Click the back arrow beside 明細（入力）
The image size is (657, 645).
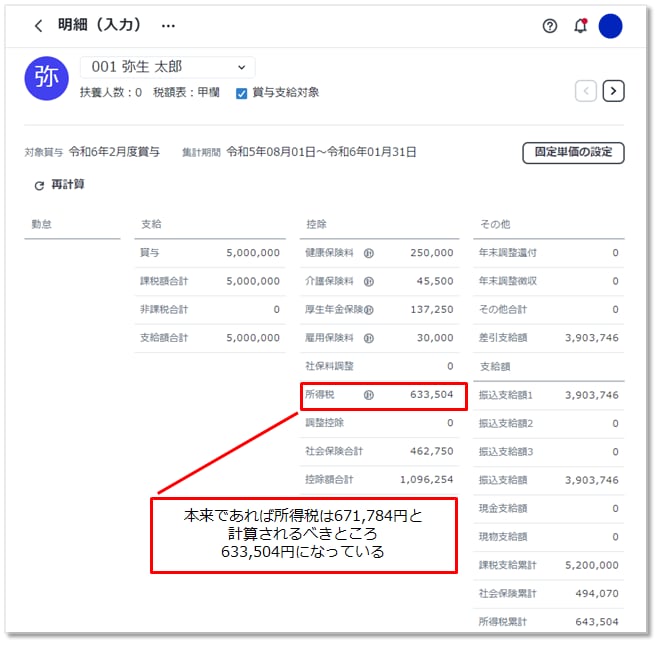pos(38,26)
